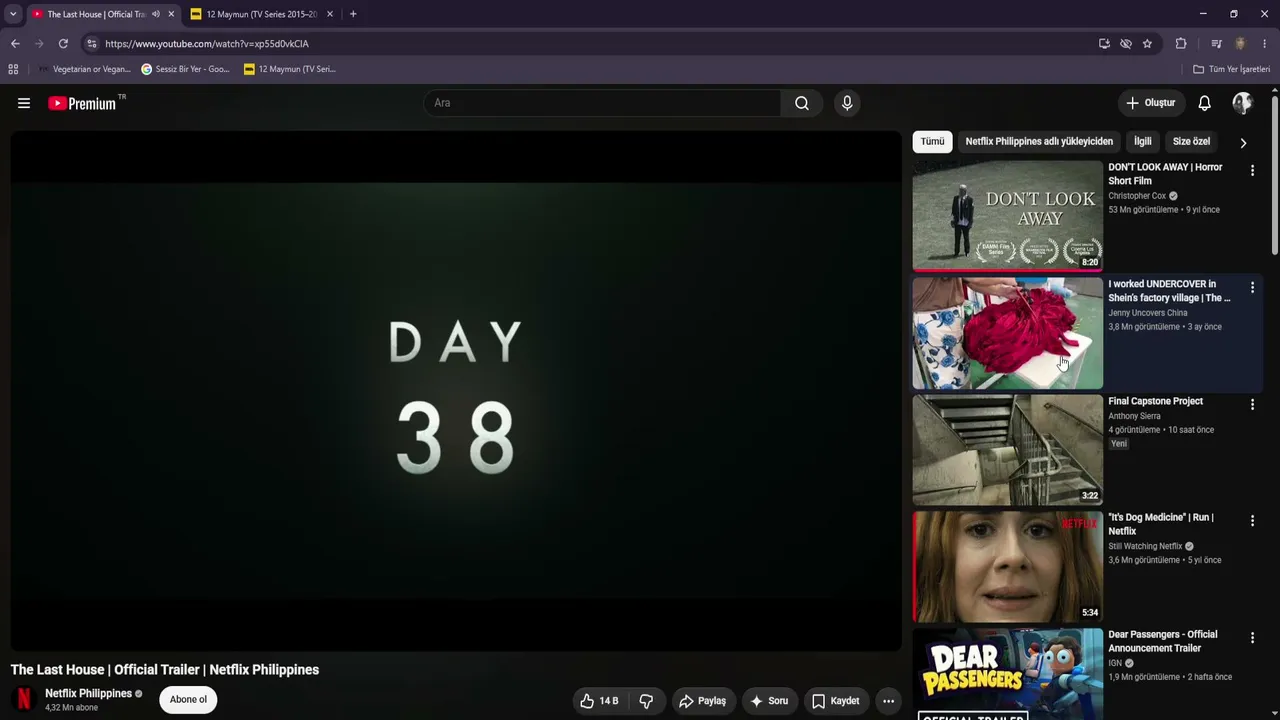This screenshot has height=720, width=1280.
Task: Switch to the 12 Maymun browser tab
Action: coord(262,14)
